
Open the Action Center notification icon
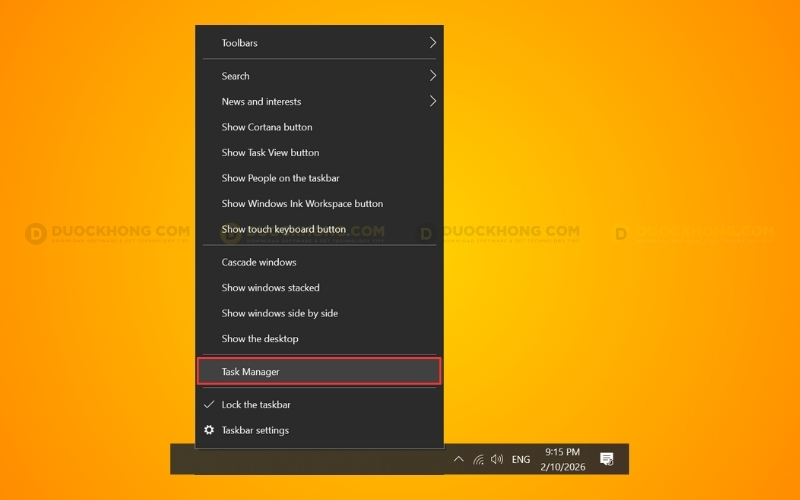pos(606,459)
